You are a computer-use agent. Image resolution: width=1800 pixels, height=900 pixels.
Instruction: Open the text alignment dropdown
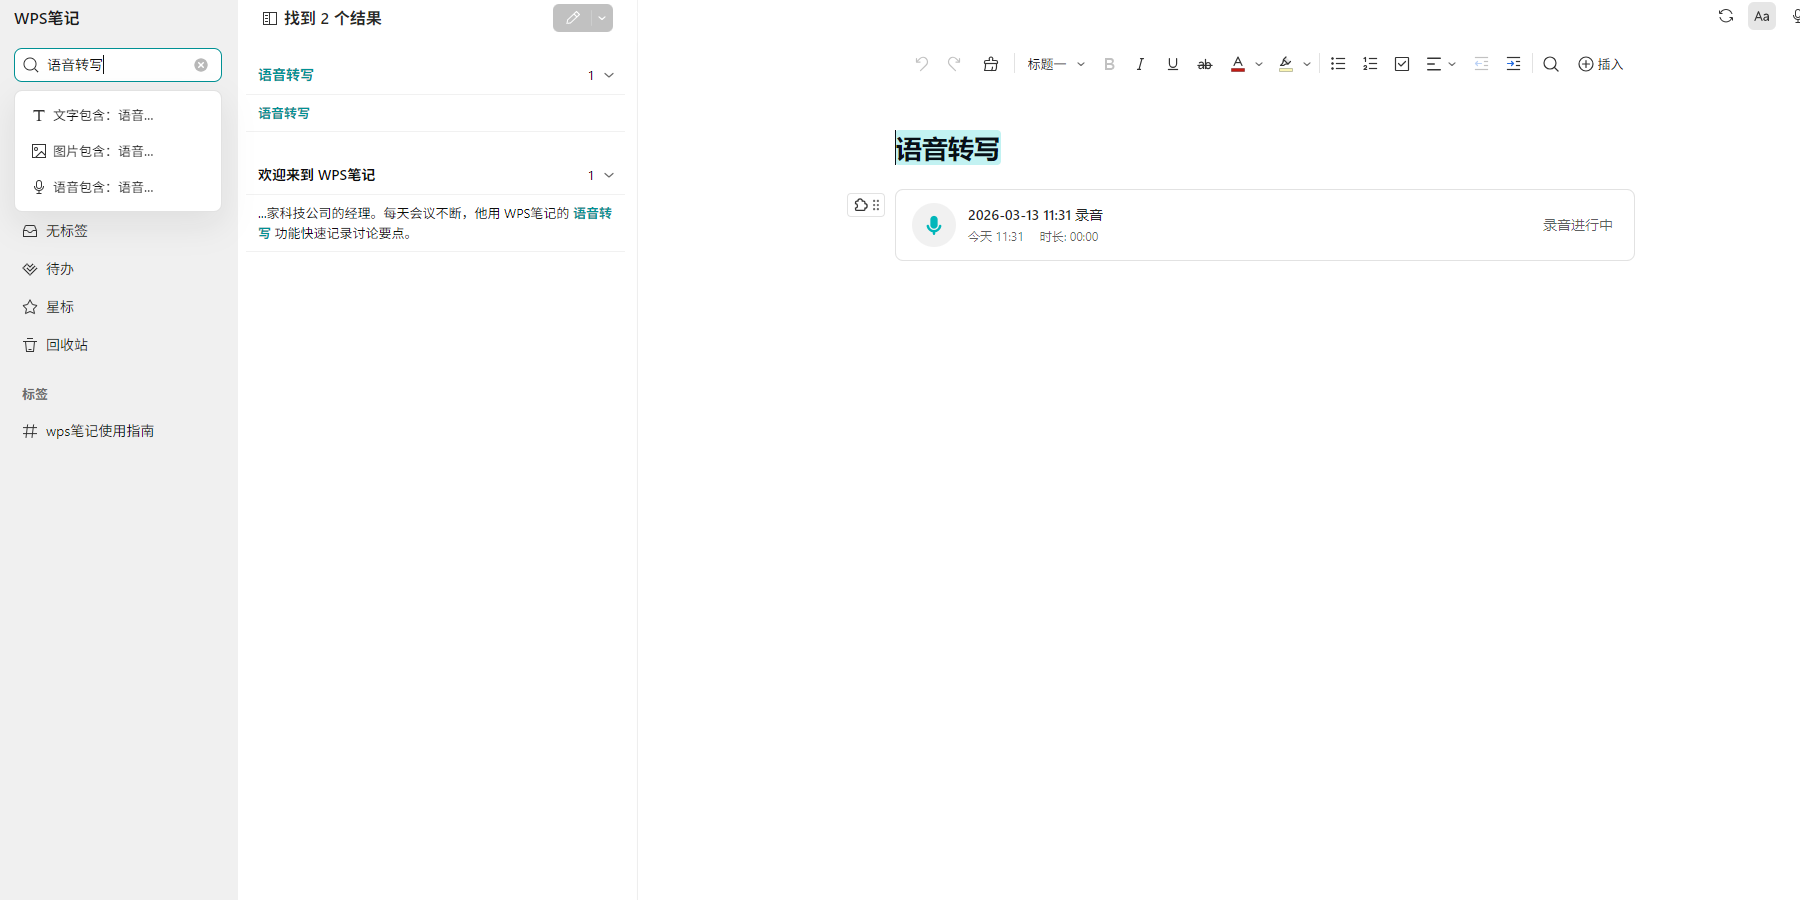(x=1441, y=64)
